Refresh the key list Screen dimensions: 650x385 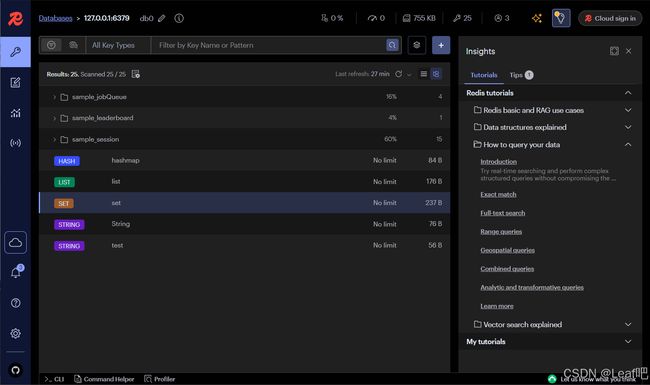point(398,74)
